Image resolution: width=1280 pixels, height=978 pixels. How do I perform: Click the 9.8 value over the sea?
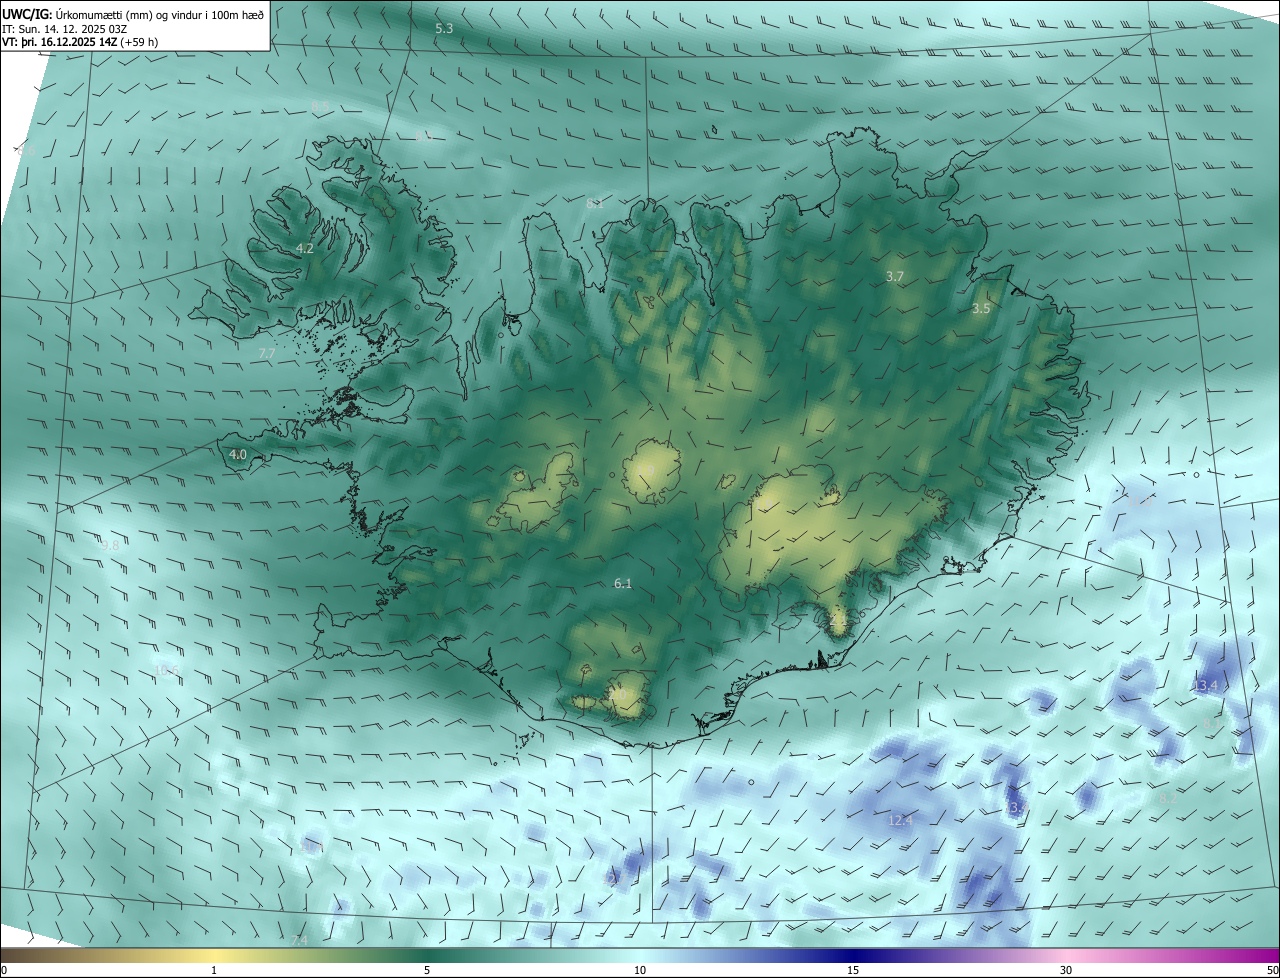pos(110,545)
